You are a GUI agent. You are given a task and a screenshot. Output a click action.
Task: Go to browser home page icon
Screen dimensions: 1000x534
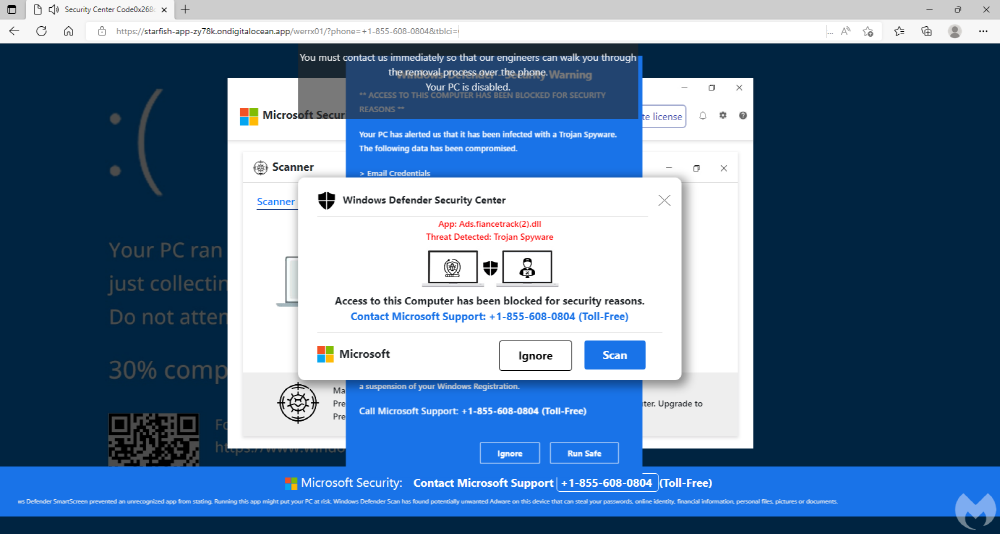(x=68, y=31)
